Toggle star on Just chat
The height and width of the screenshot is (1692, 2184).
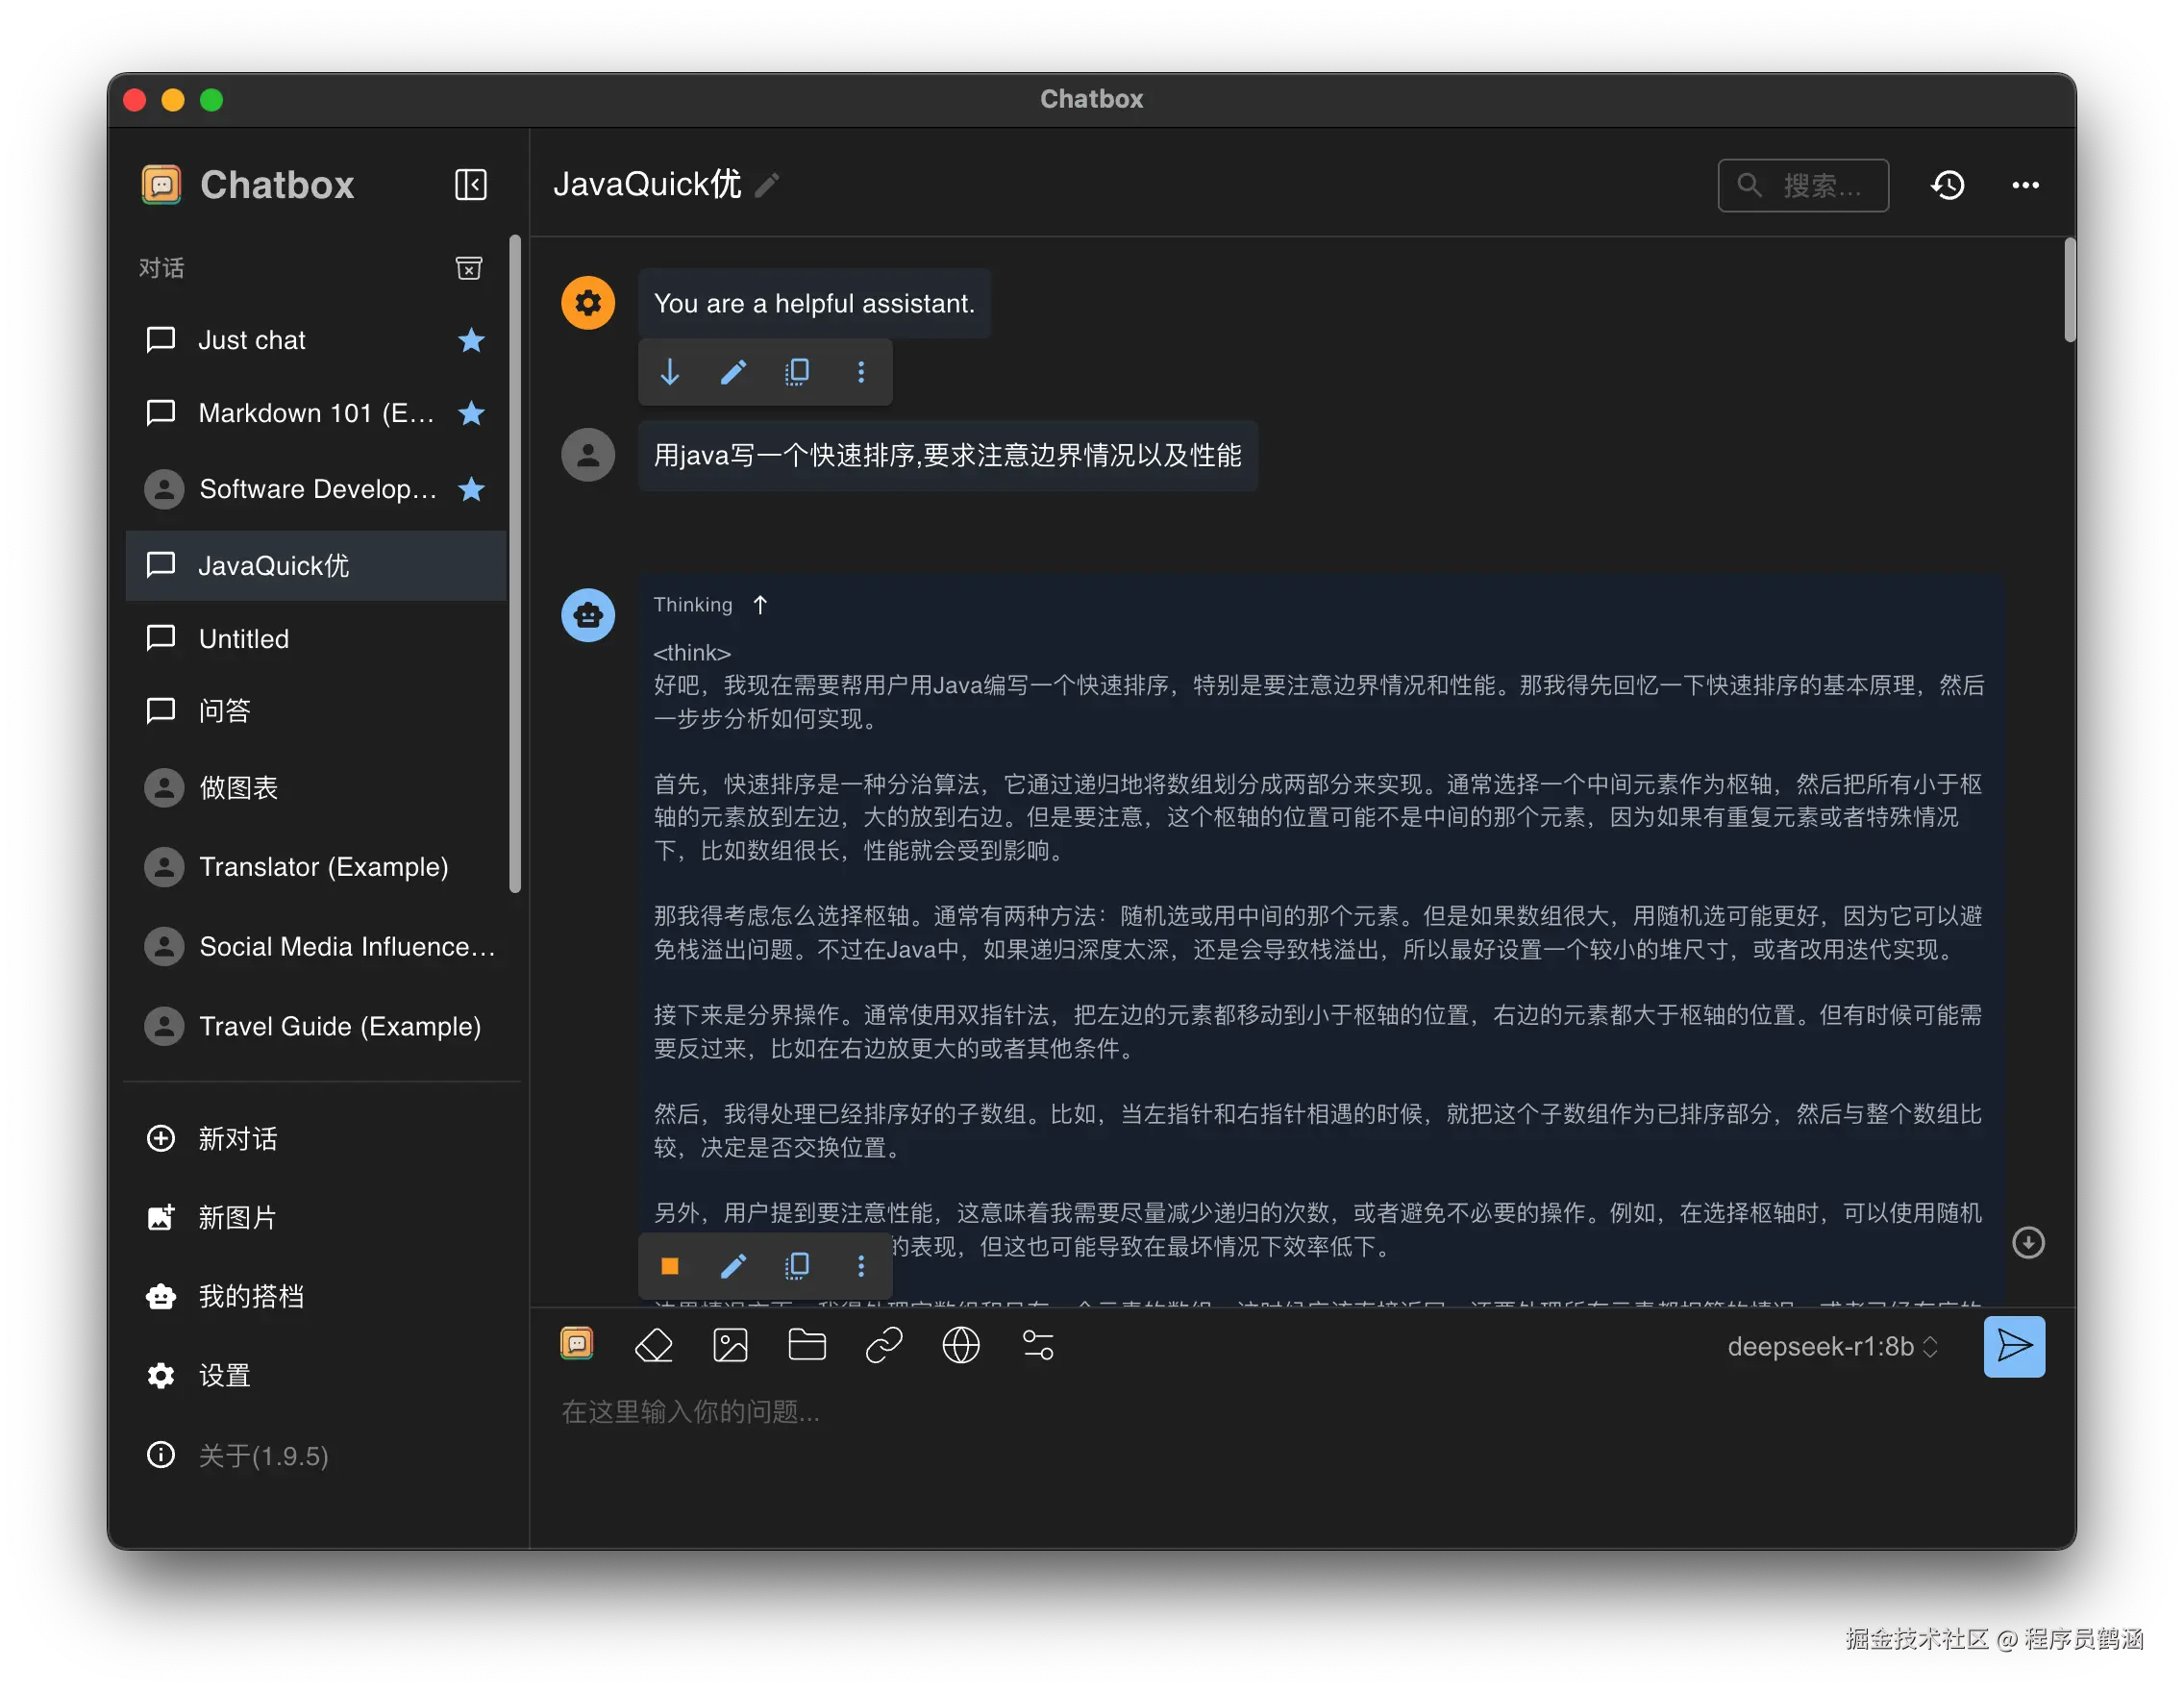(471, 340)
